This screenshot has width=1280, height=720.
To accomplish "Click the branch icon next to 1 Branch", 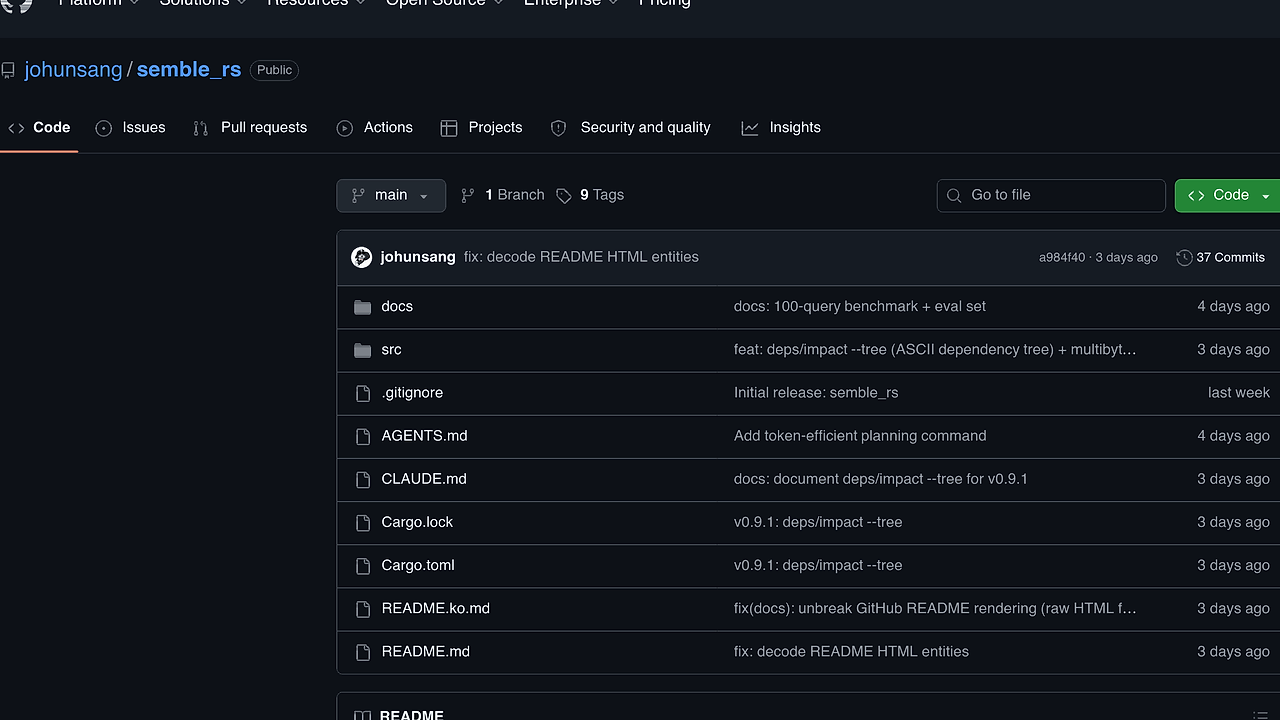I will (x=468, y=195).
